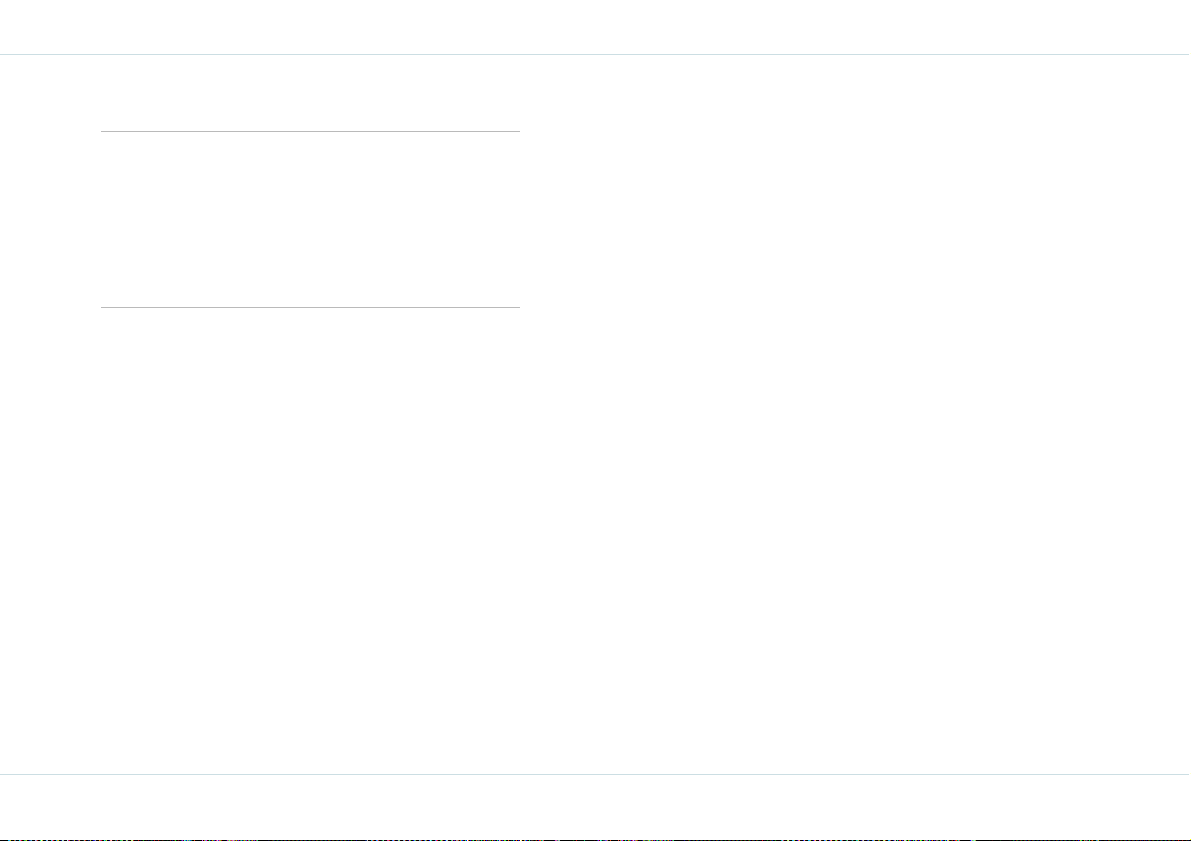This screenshot has height=841, width=1191.
Task: Click the left end of the upper gray divider
Action: (103, 131)
